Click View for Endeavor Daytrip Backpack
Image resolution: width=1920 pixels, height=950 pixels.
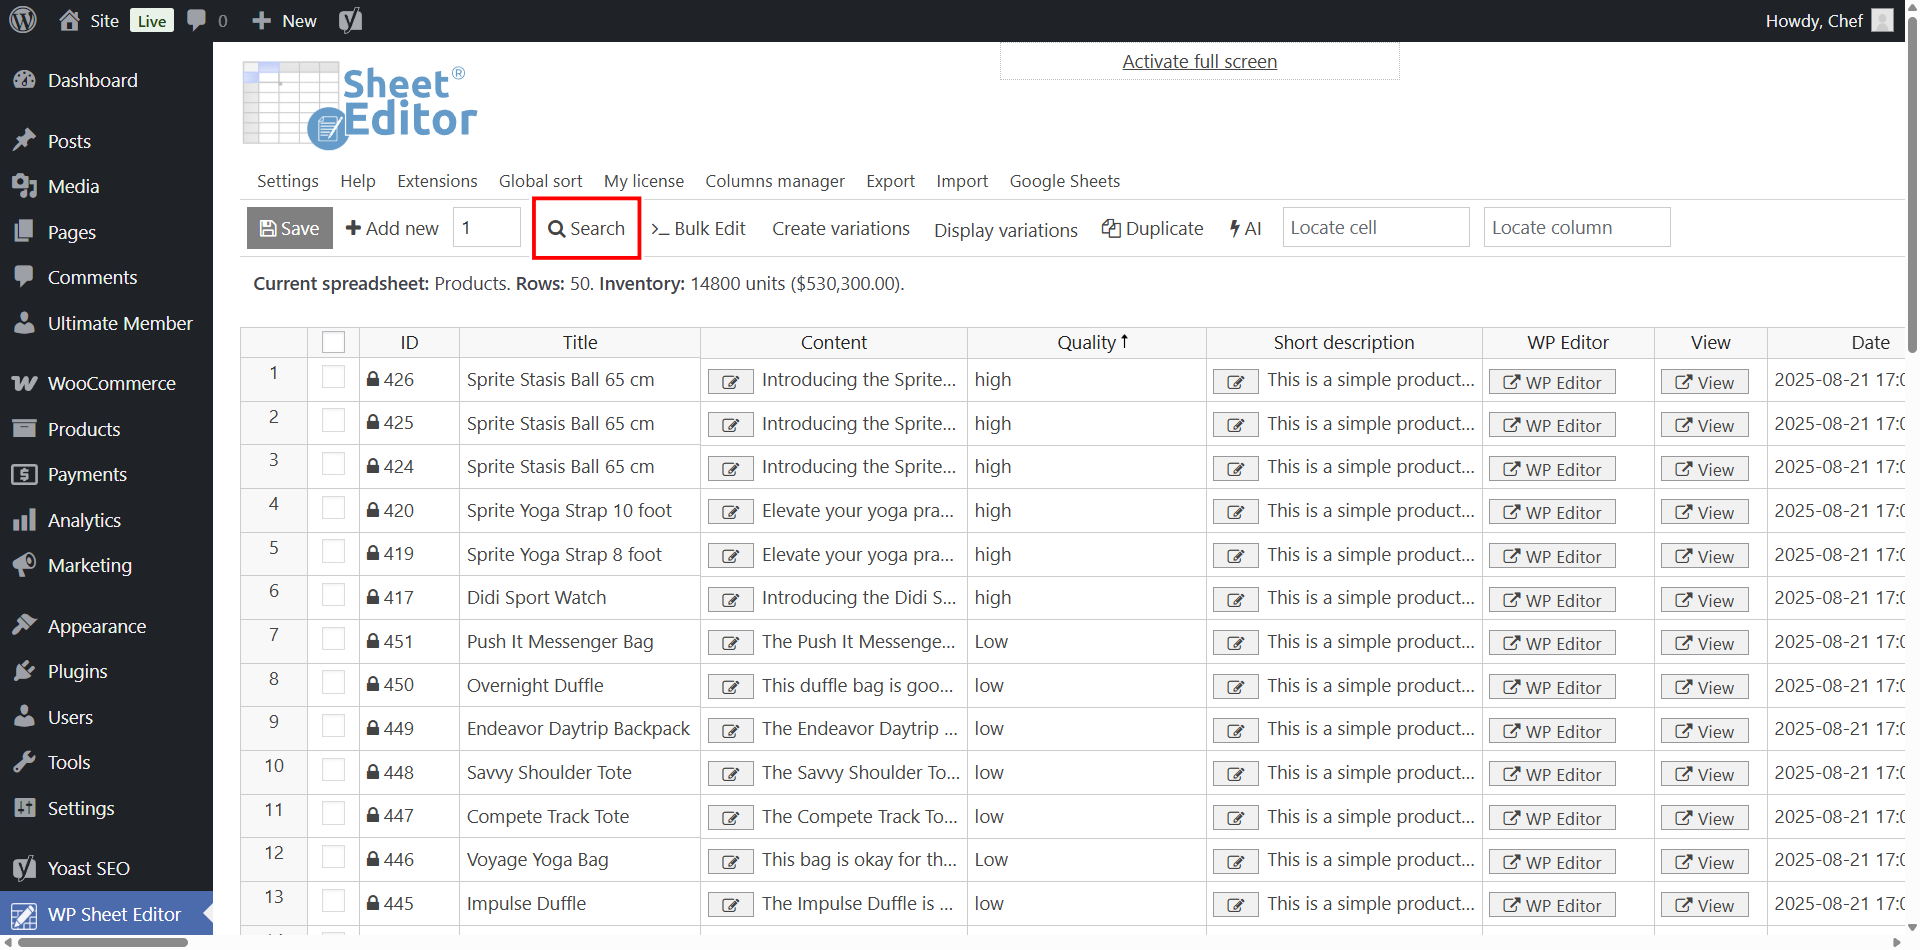[1705, 731]
